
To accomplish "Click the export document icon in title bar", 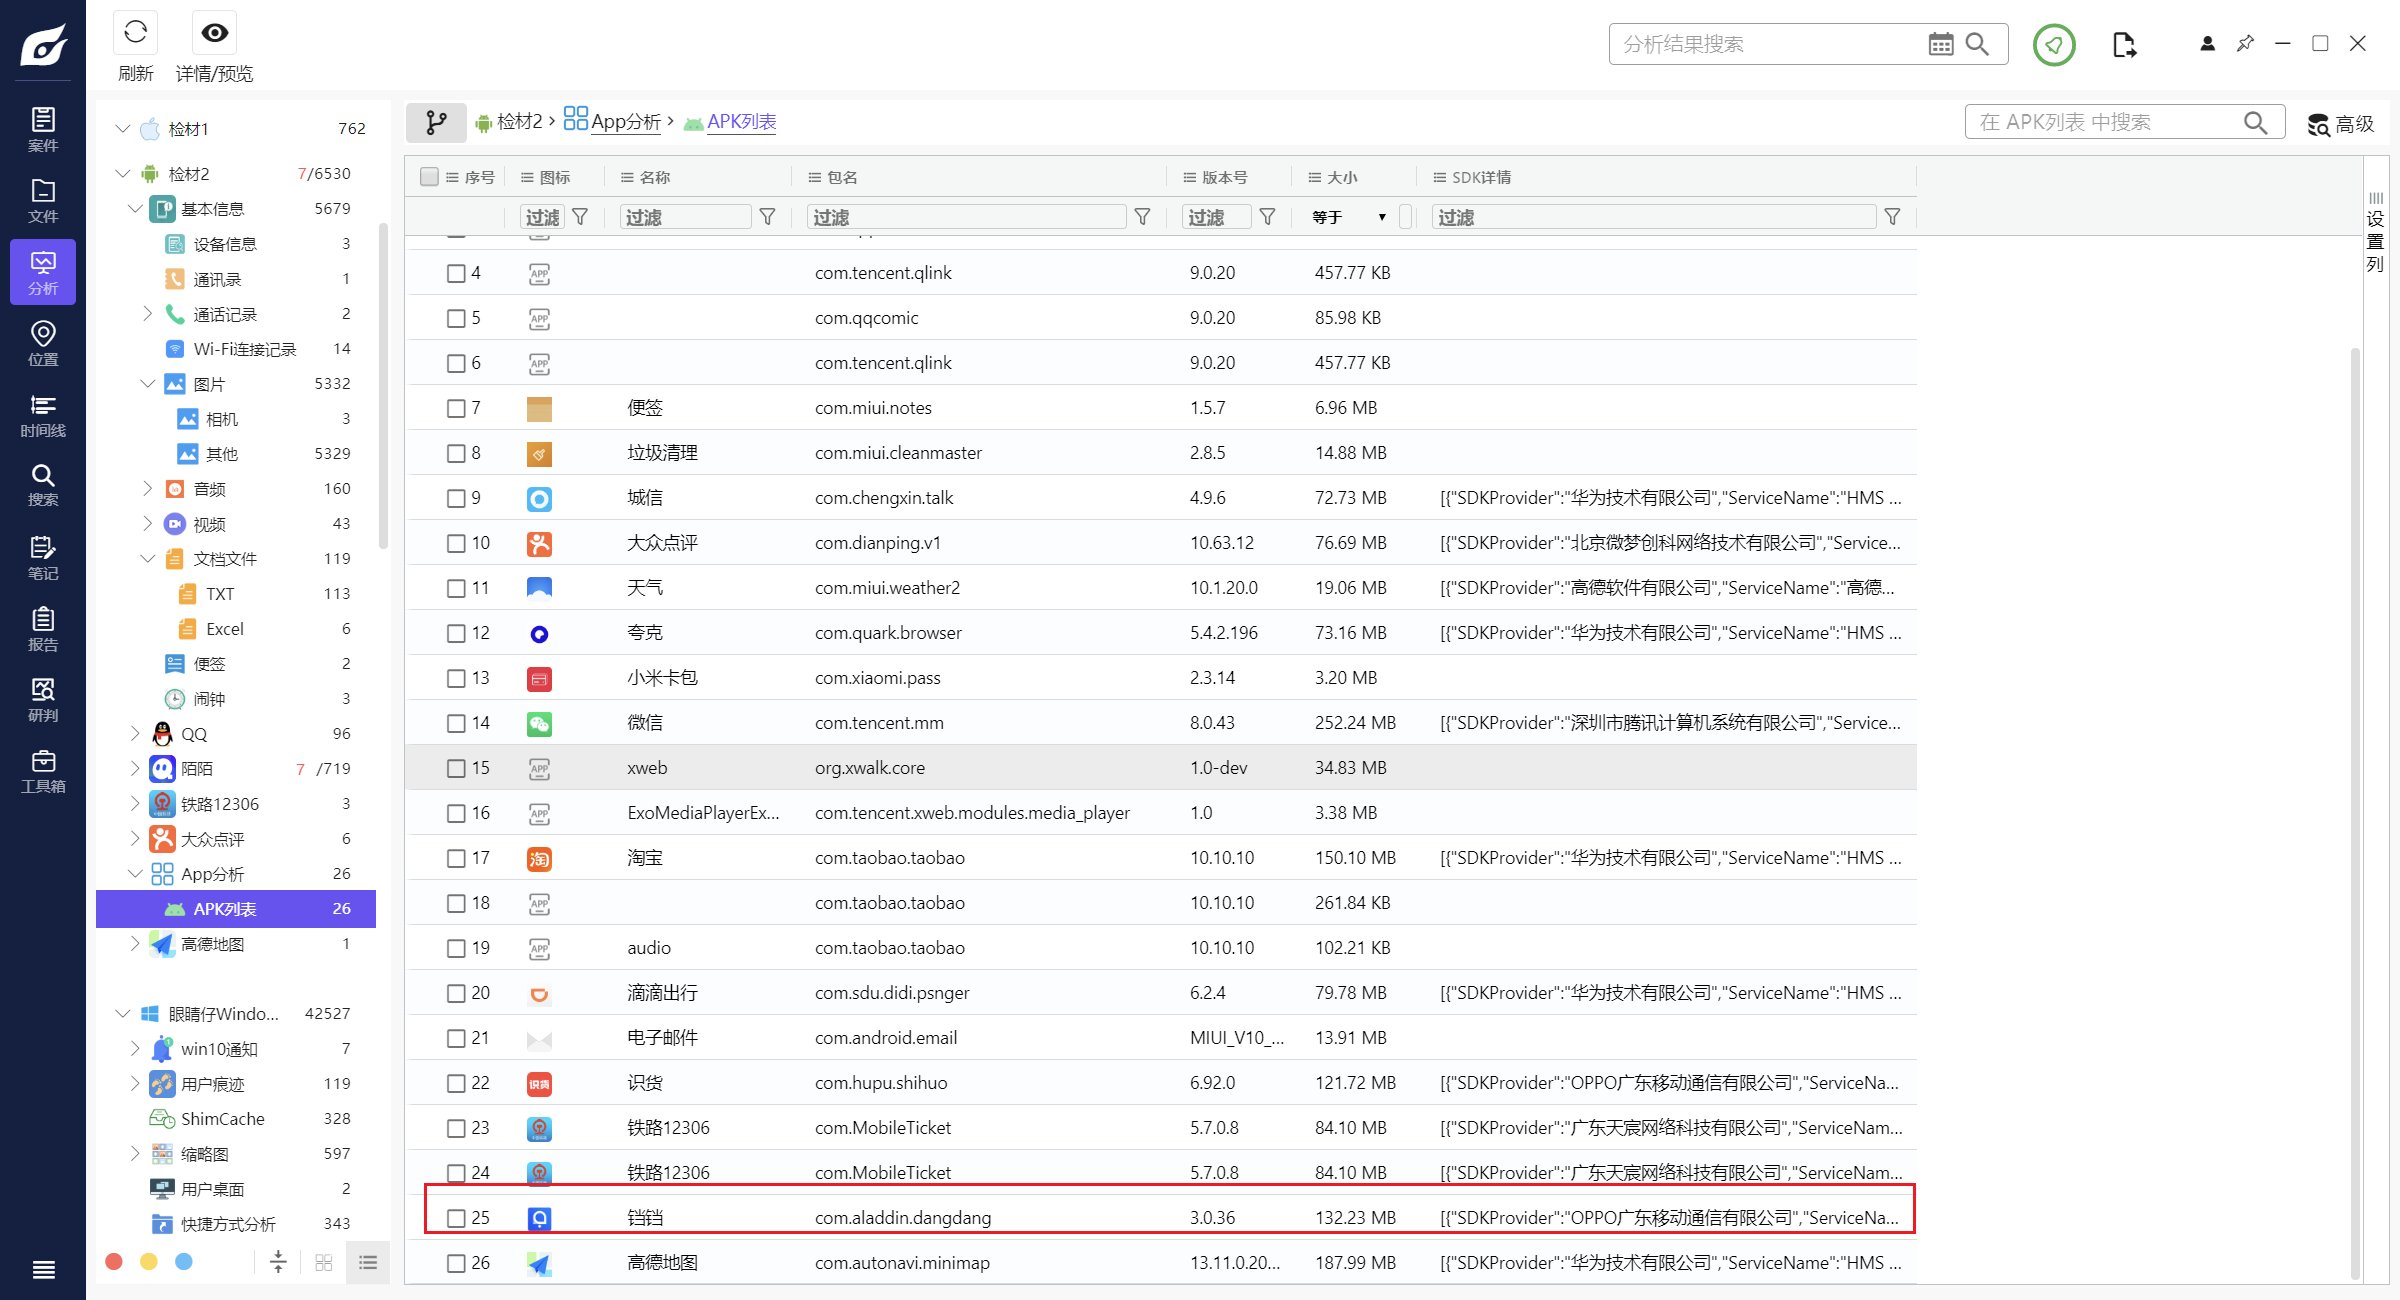I will coord(2124,45).
